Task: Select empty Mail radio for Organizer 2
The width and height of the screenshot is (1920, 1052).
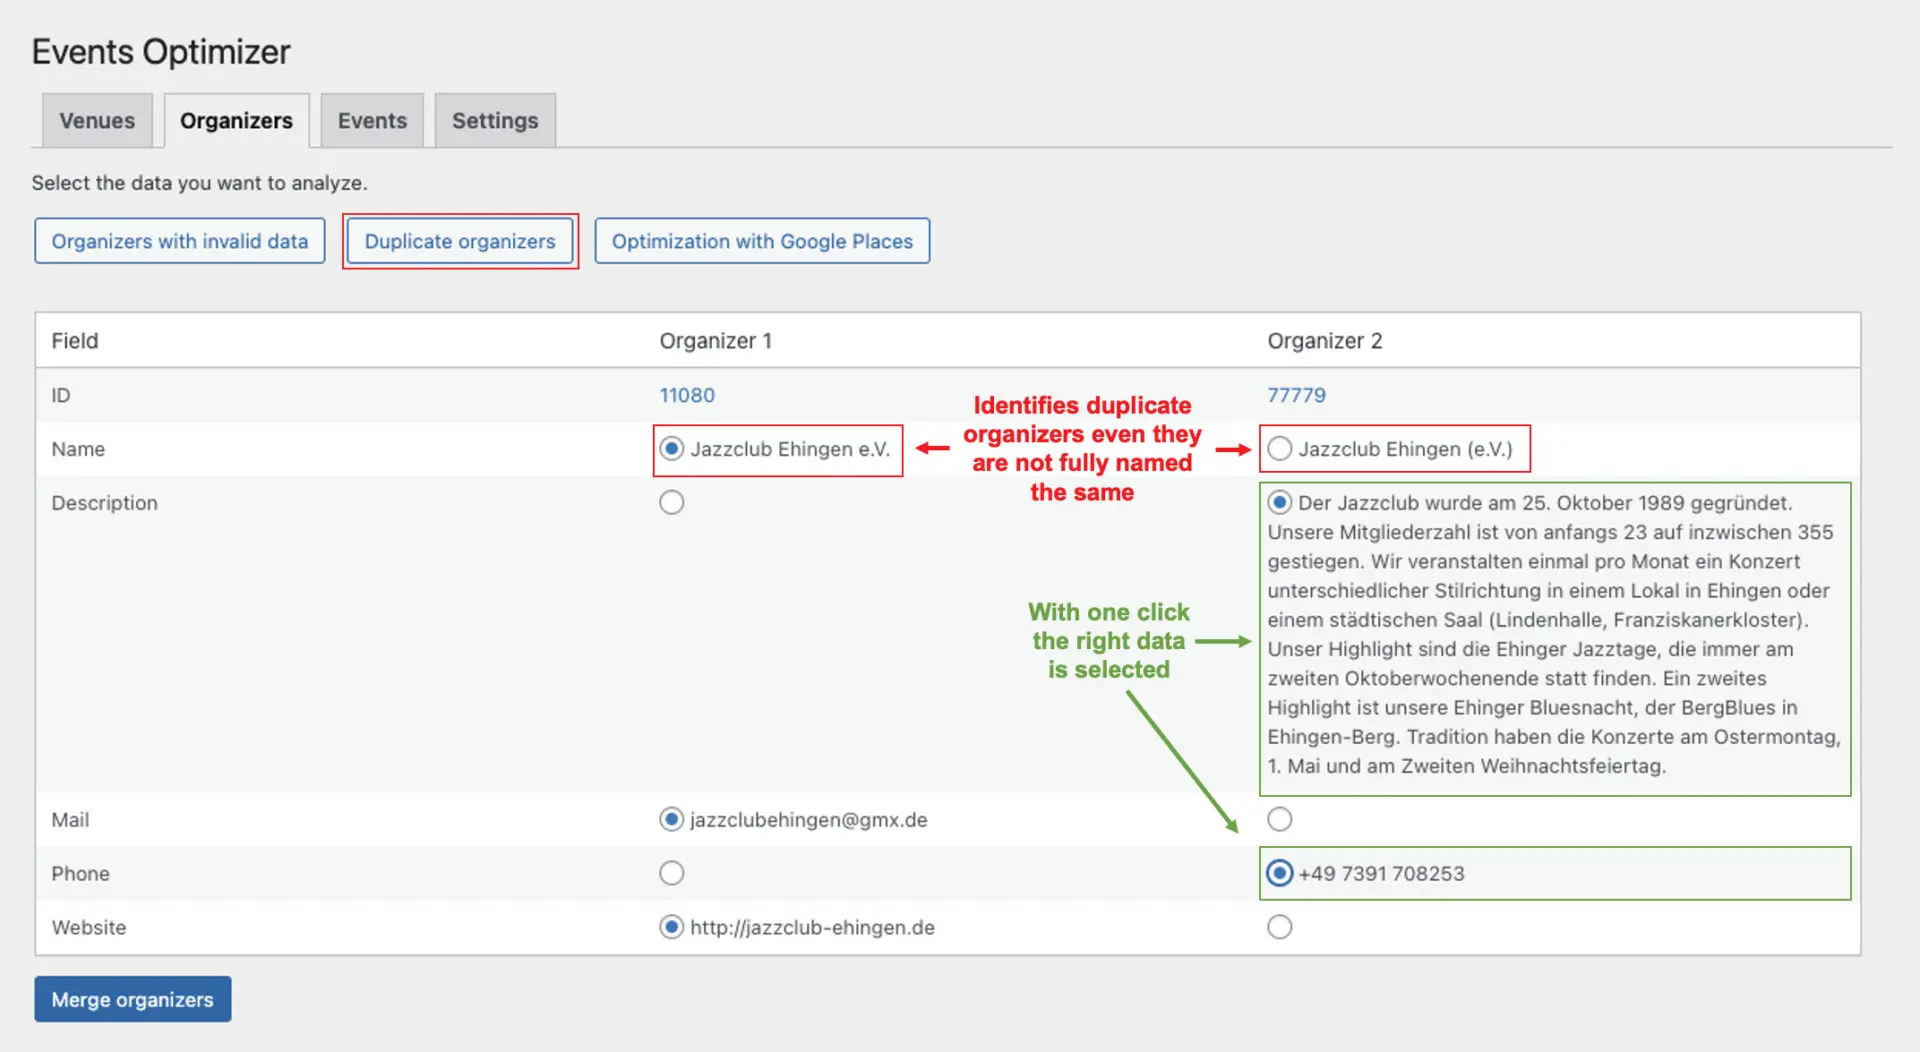Action: click(x=1280, y=819)
